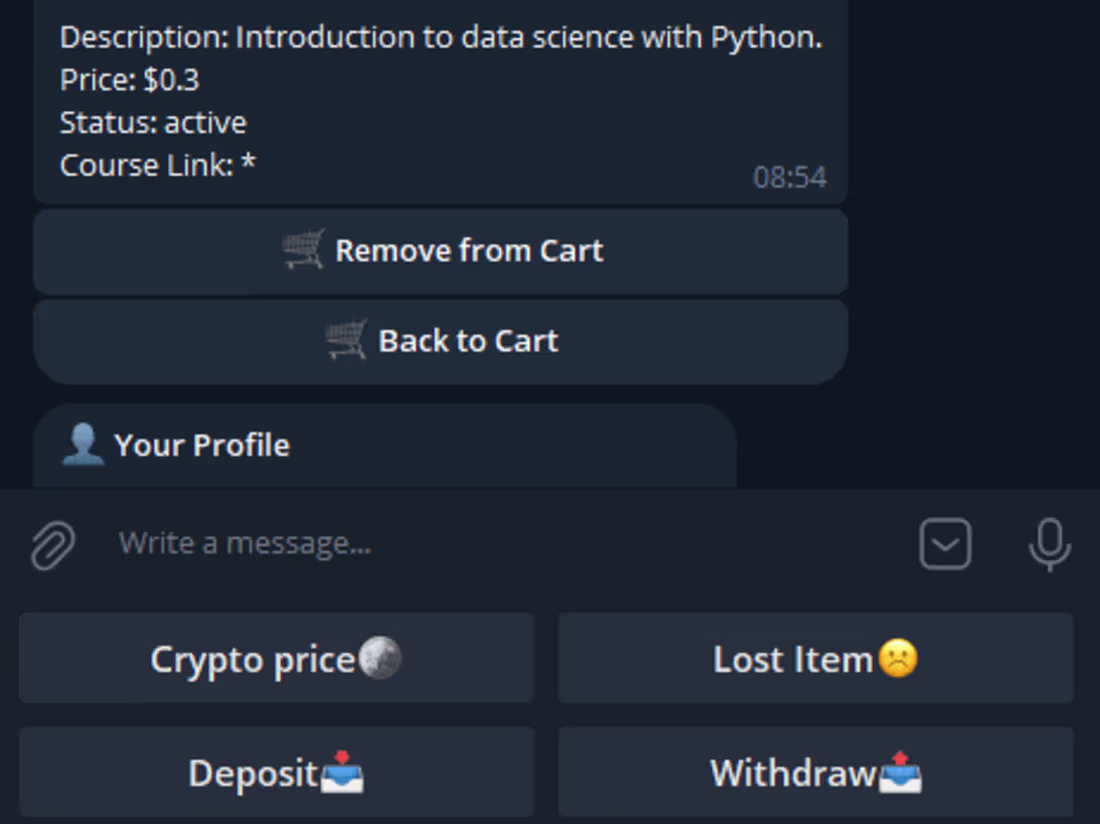
Task: Click the cart icon beside Back to Cart
Action: [347, 340]
